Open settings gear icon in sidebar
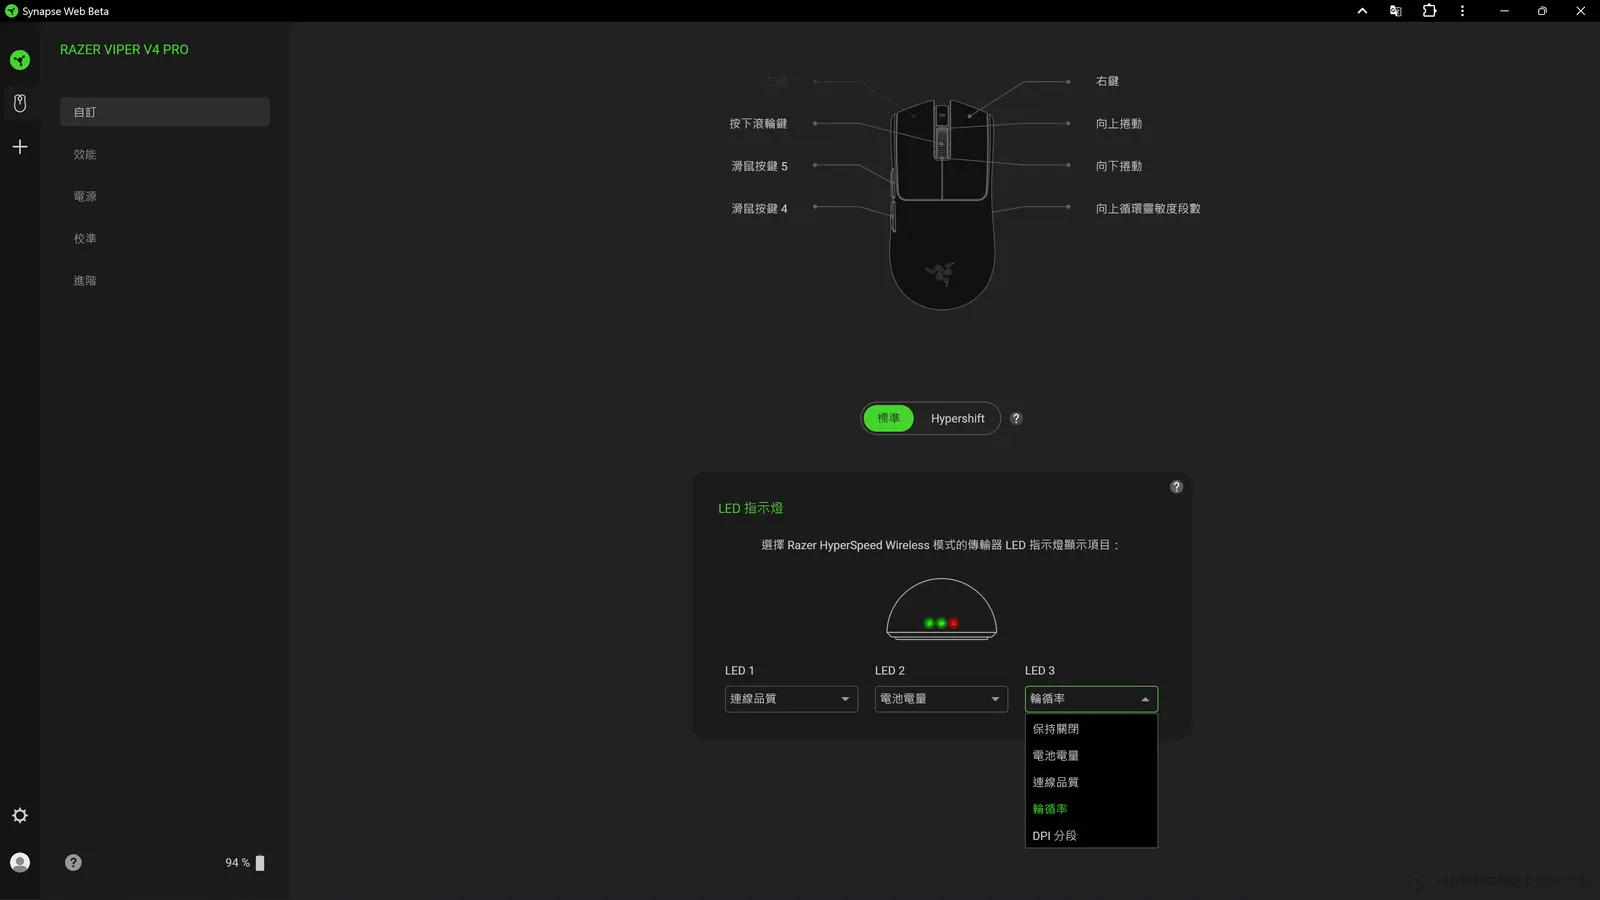 (20, 816)
